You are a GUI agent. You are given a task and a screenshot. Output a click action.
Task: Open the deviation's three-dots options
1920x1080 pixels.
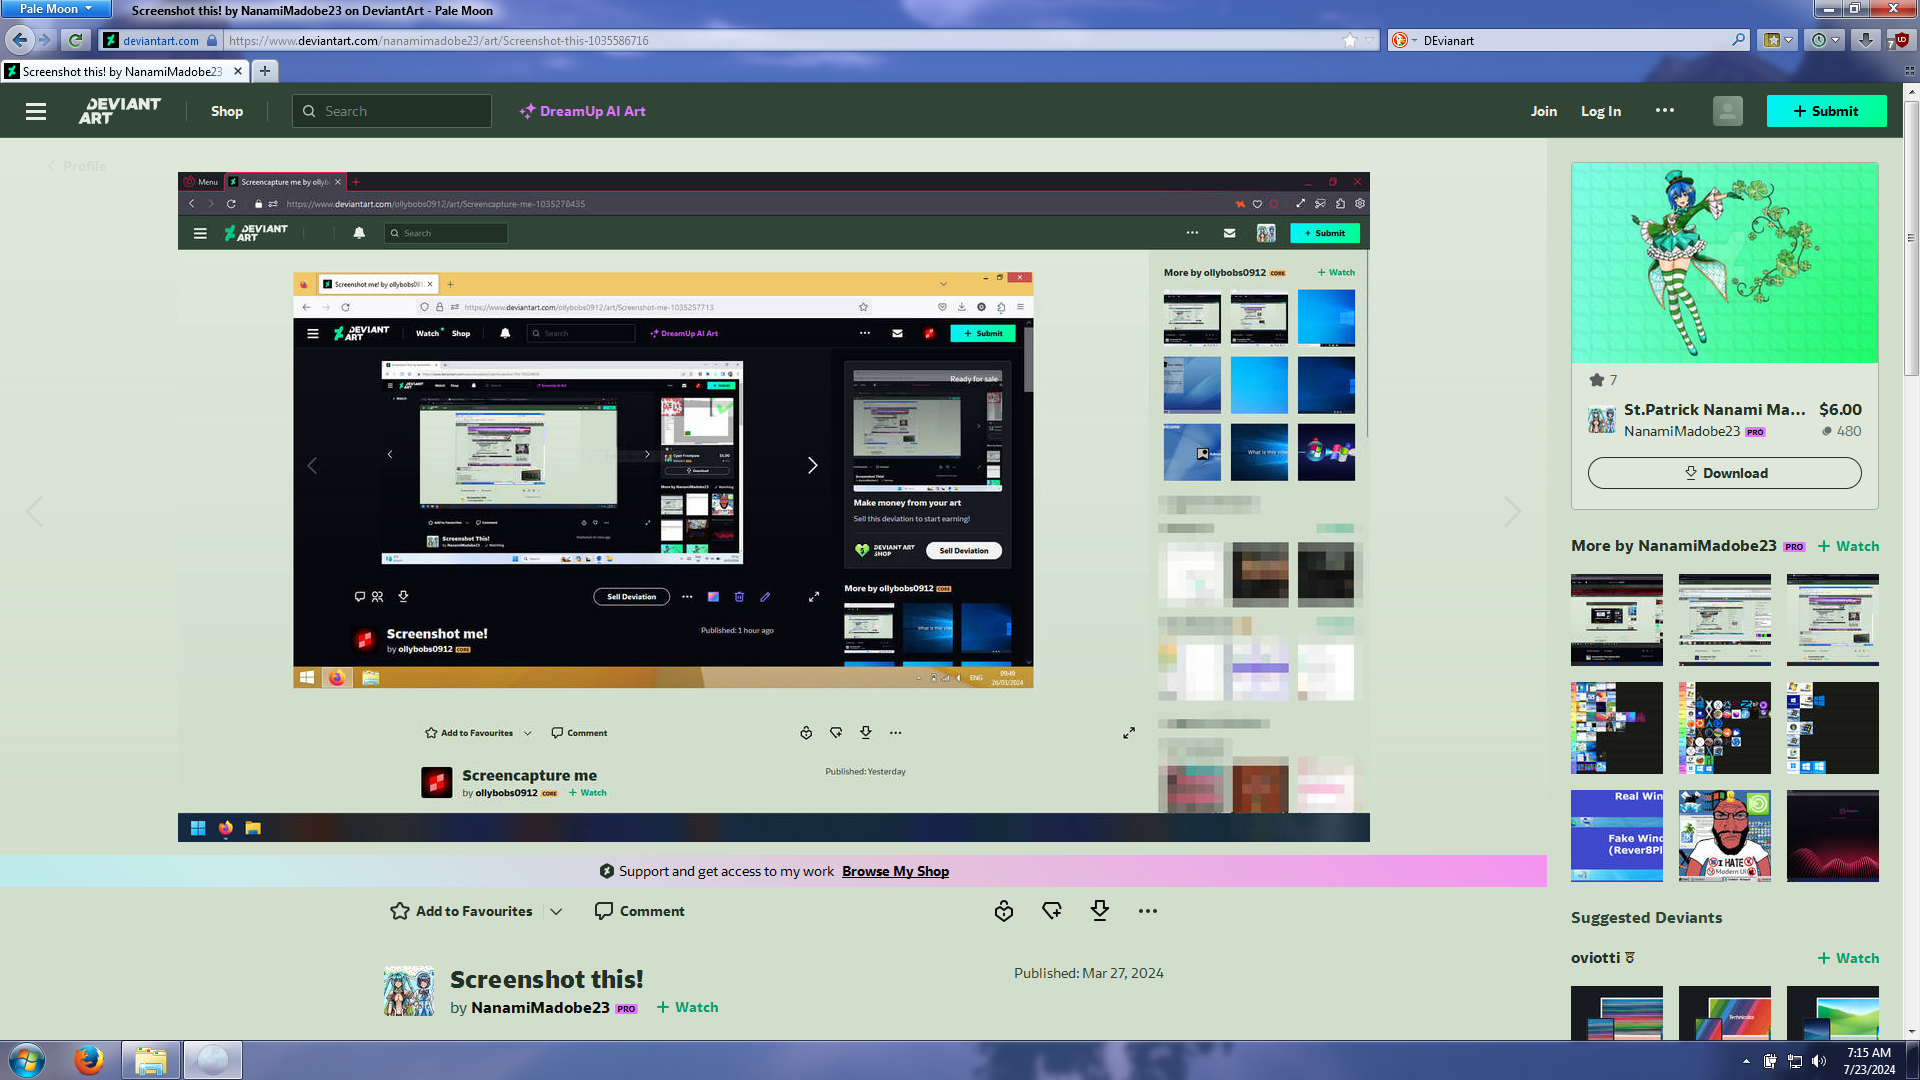coord(1148,911)
